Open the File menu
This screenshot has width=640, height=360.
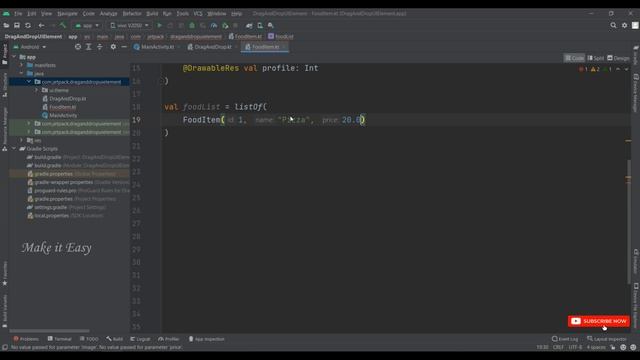[x=18, y=13]
